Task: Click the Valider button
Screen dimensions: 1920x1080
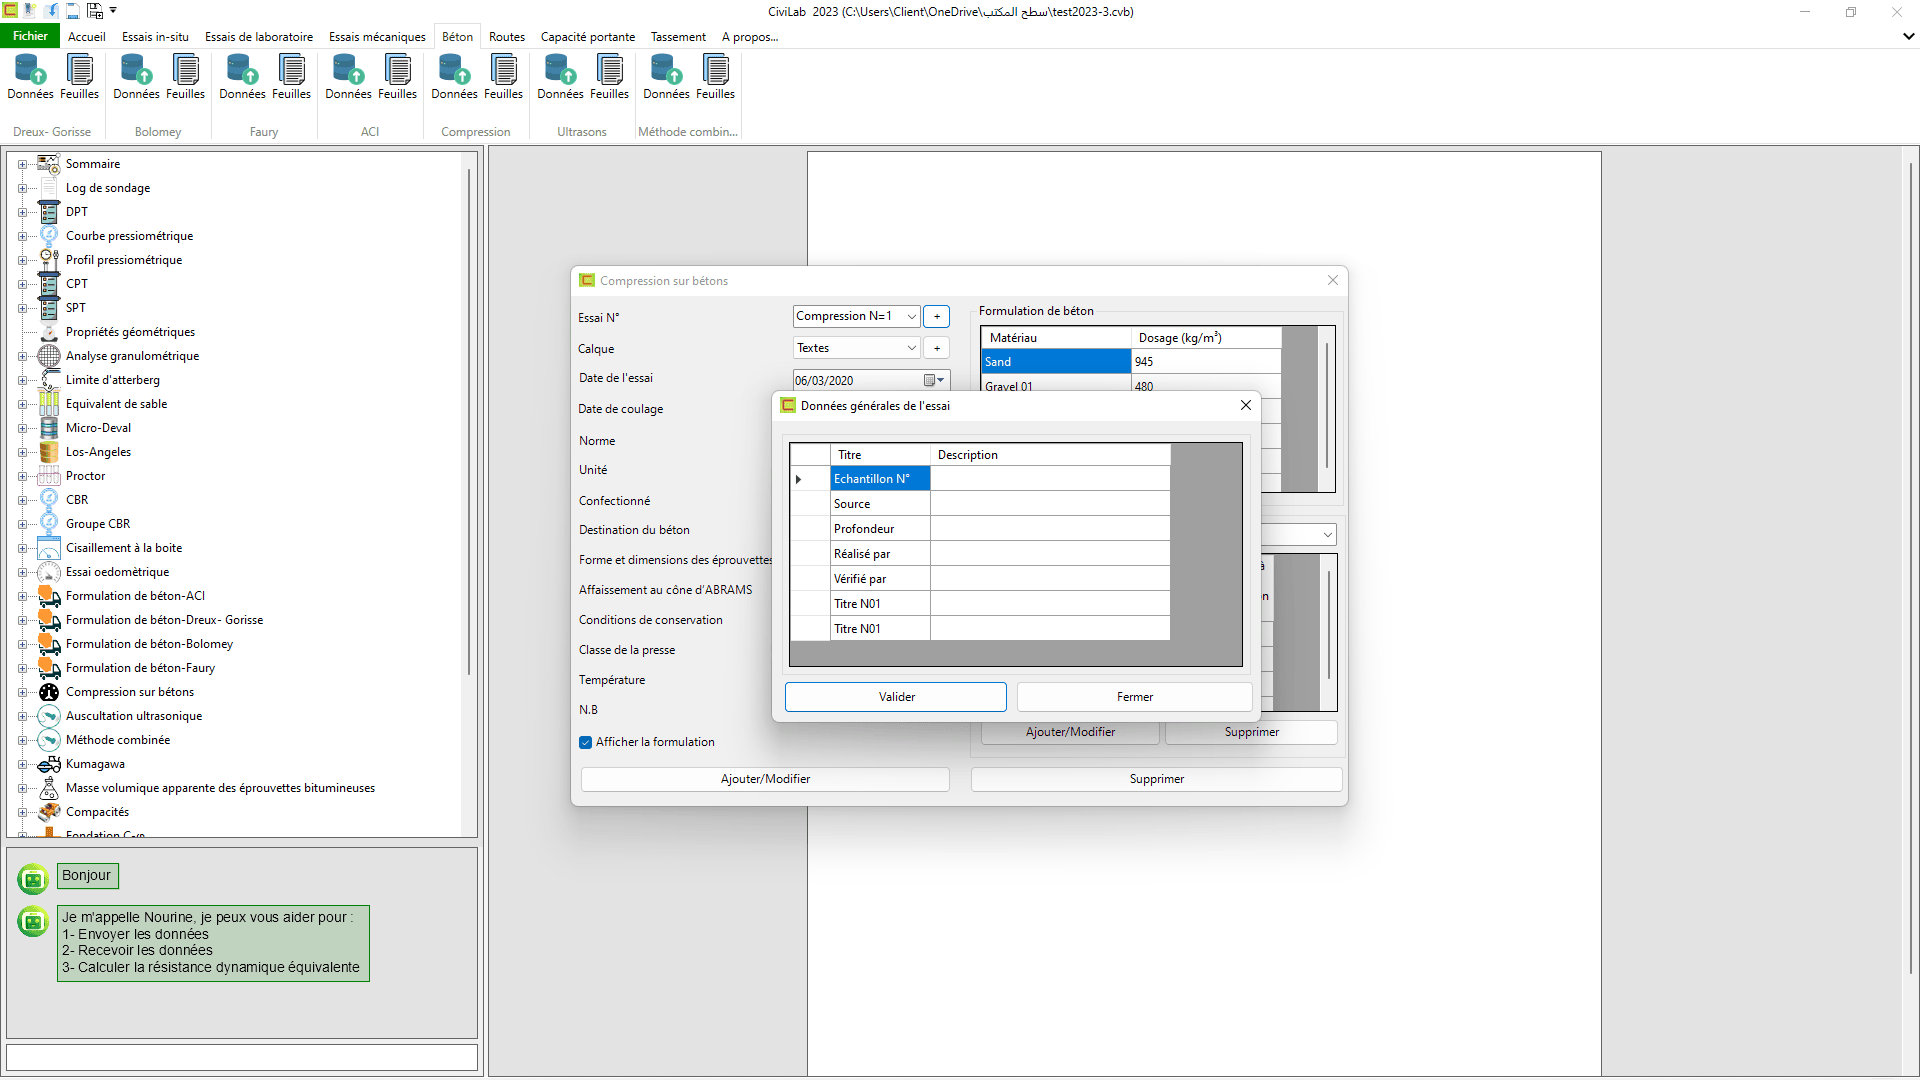Action: [896, 697]
